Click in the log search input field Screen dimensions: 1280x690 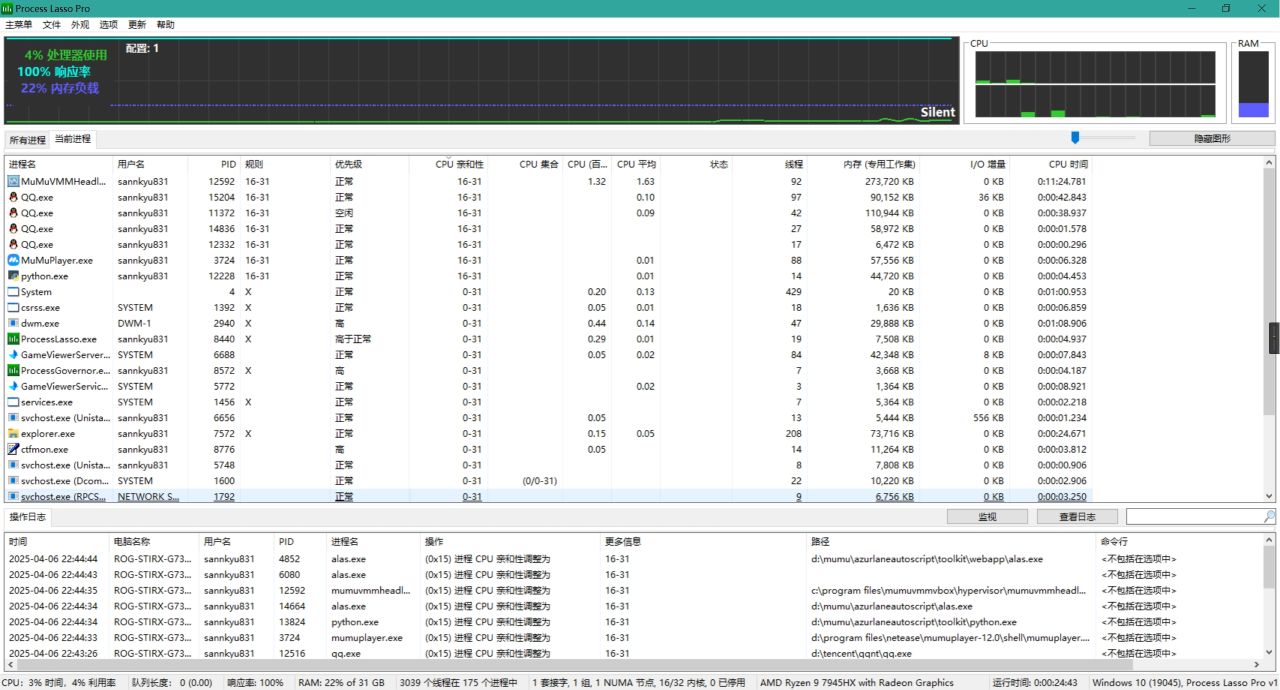(x=1194, y=517)
